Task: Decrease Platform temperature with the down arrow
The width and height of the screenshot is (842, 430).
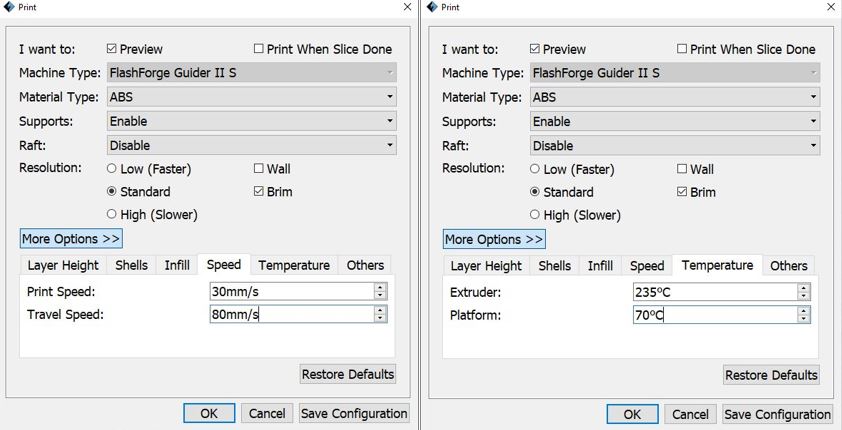Action: coord(803,319)
